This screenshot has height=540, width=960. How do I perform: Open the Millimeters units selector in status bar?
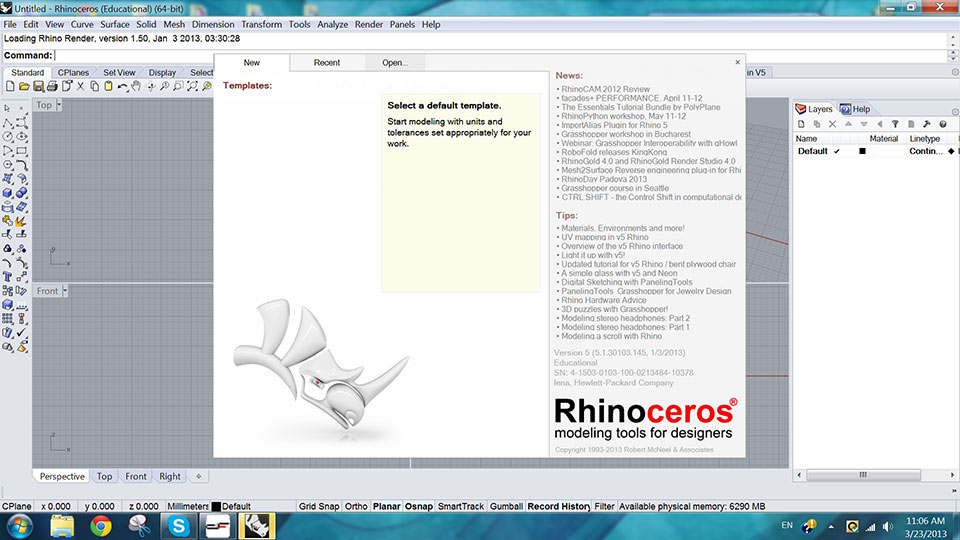click(187, 507)
